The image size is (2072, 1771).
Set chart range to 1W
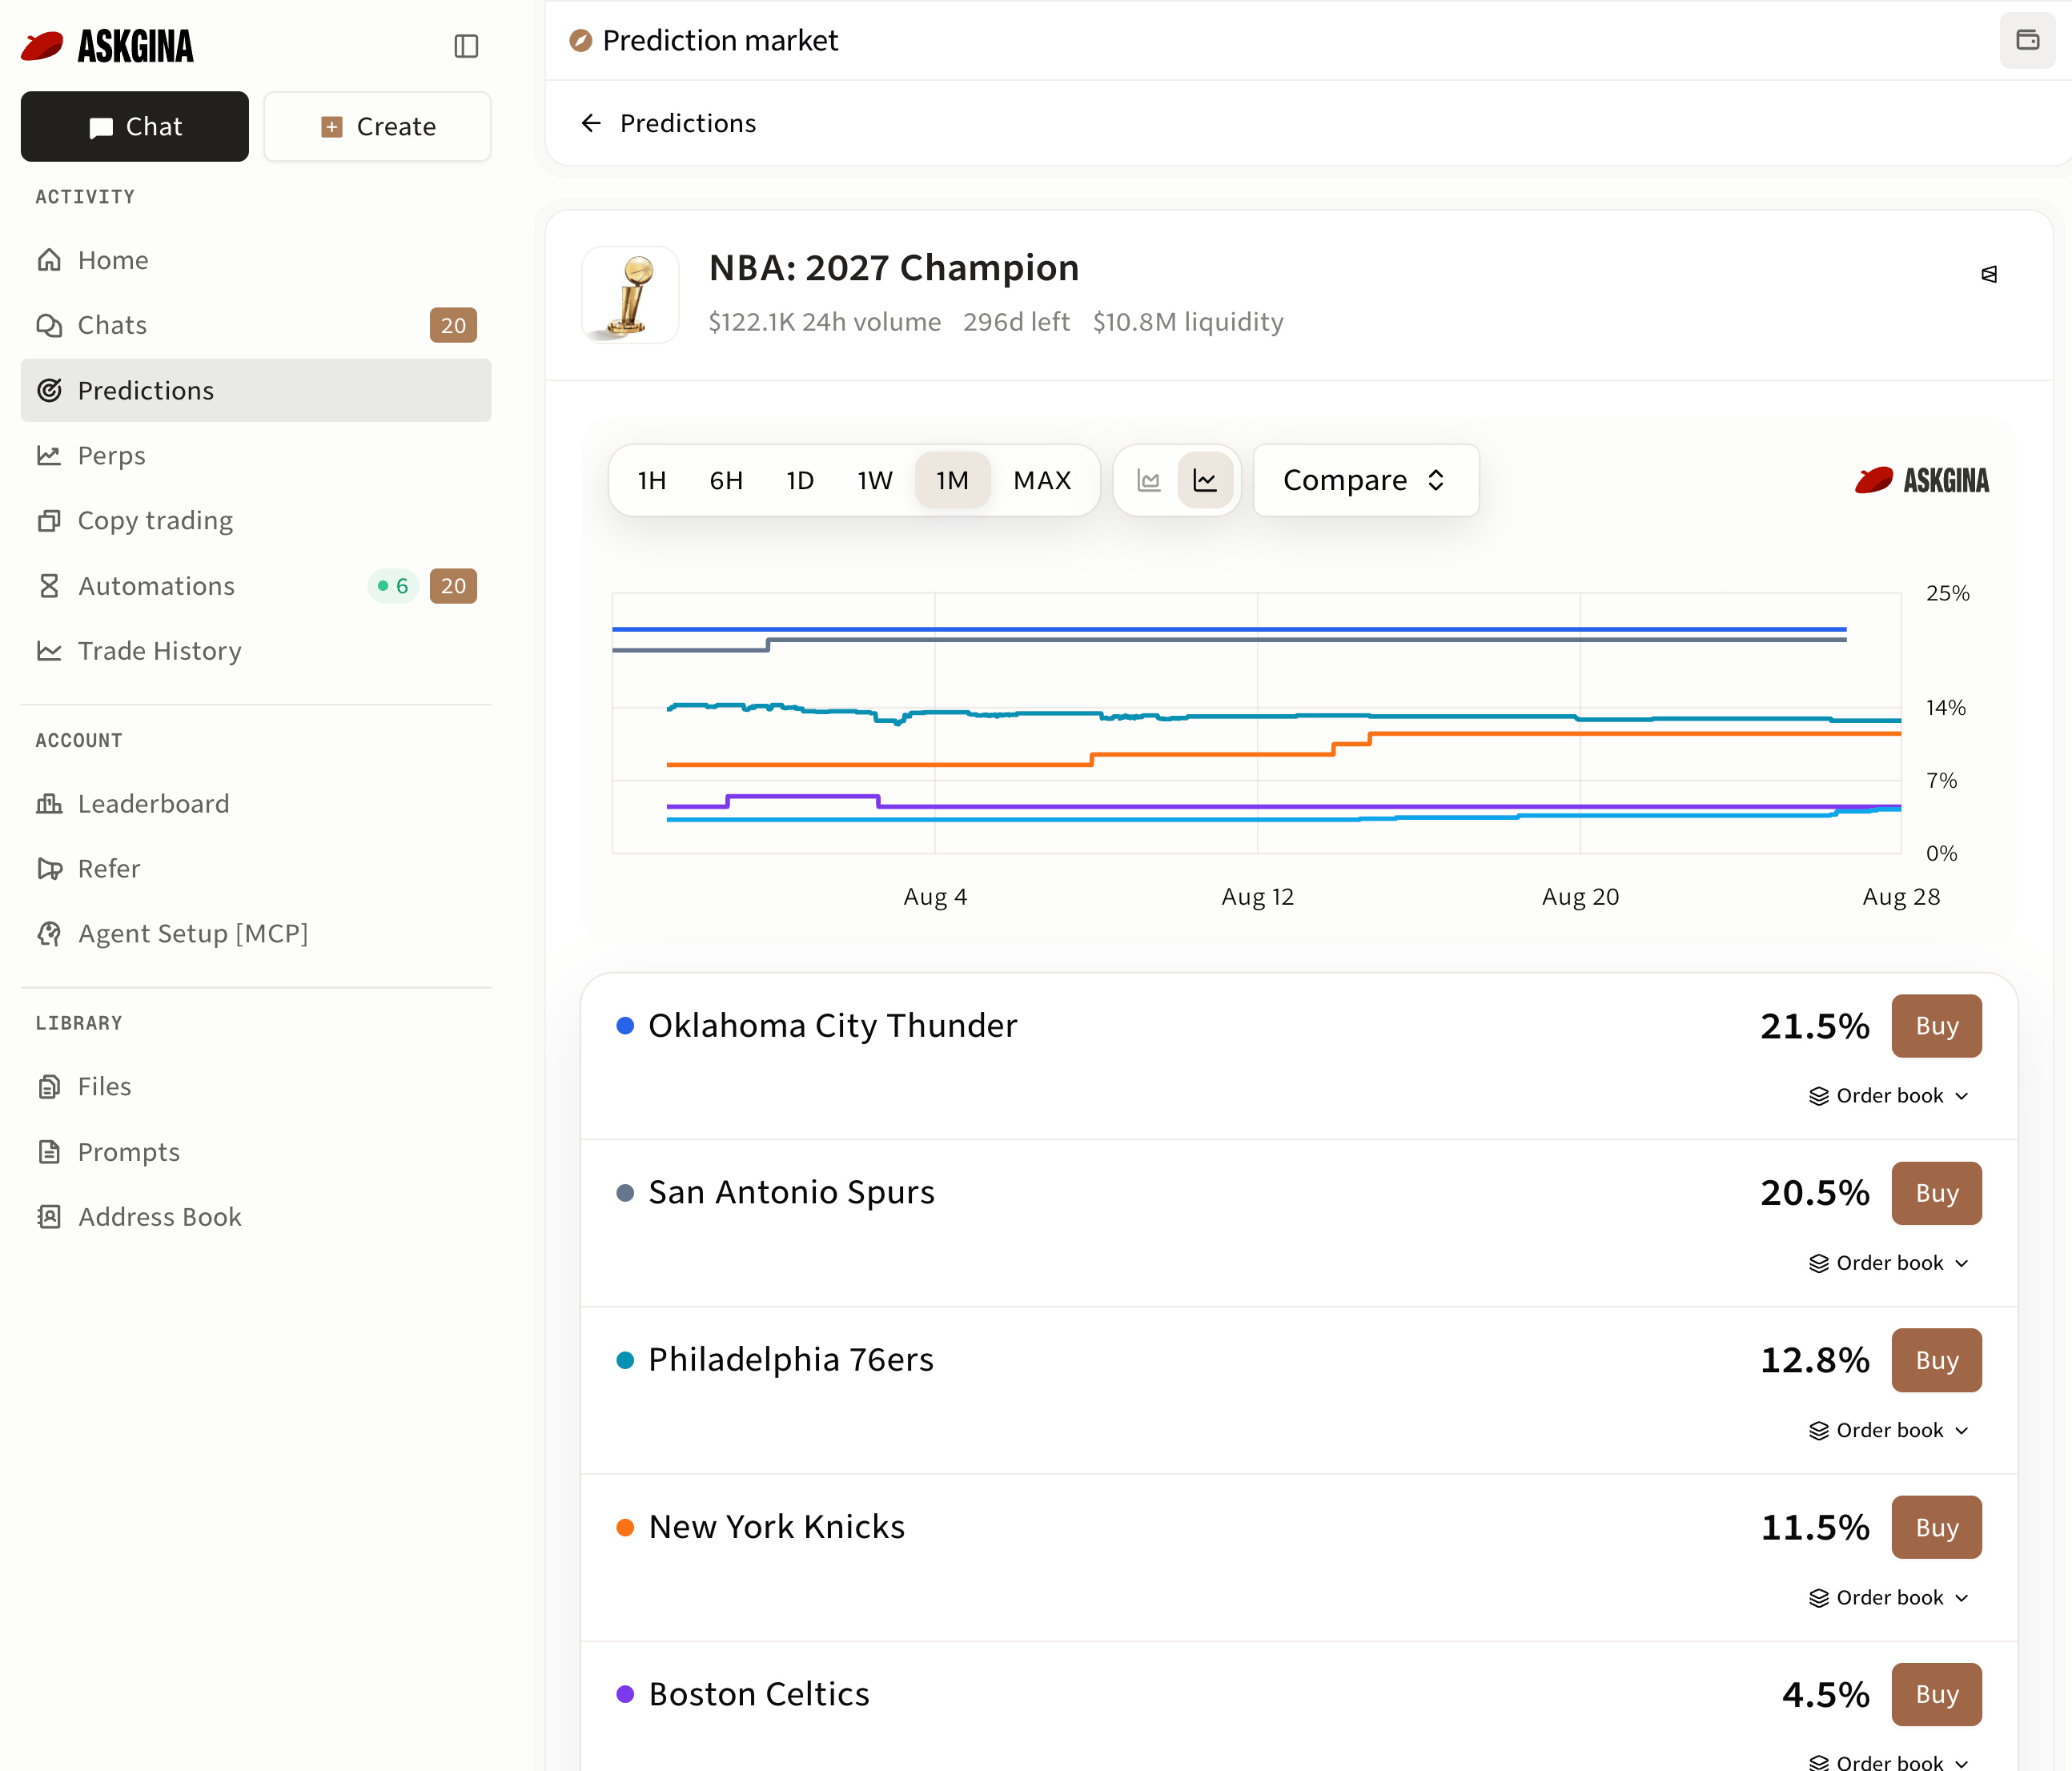coord(874,481)
